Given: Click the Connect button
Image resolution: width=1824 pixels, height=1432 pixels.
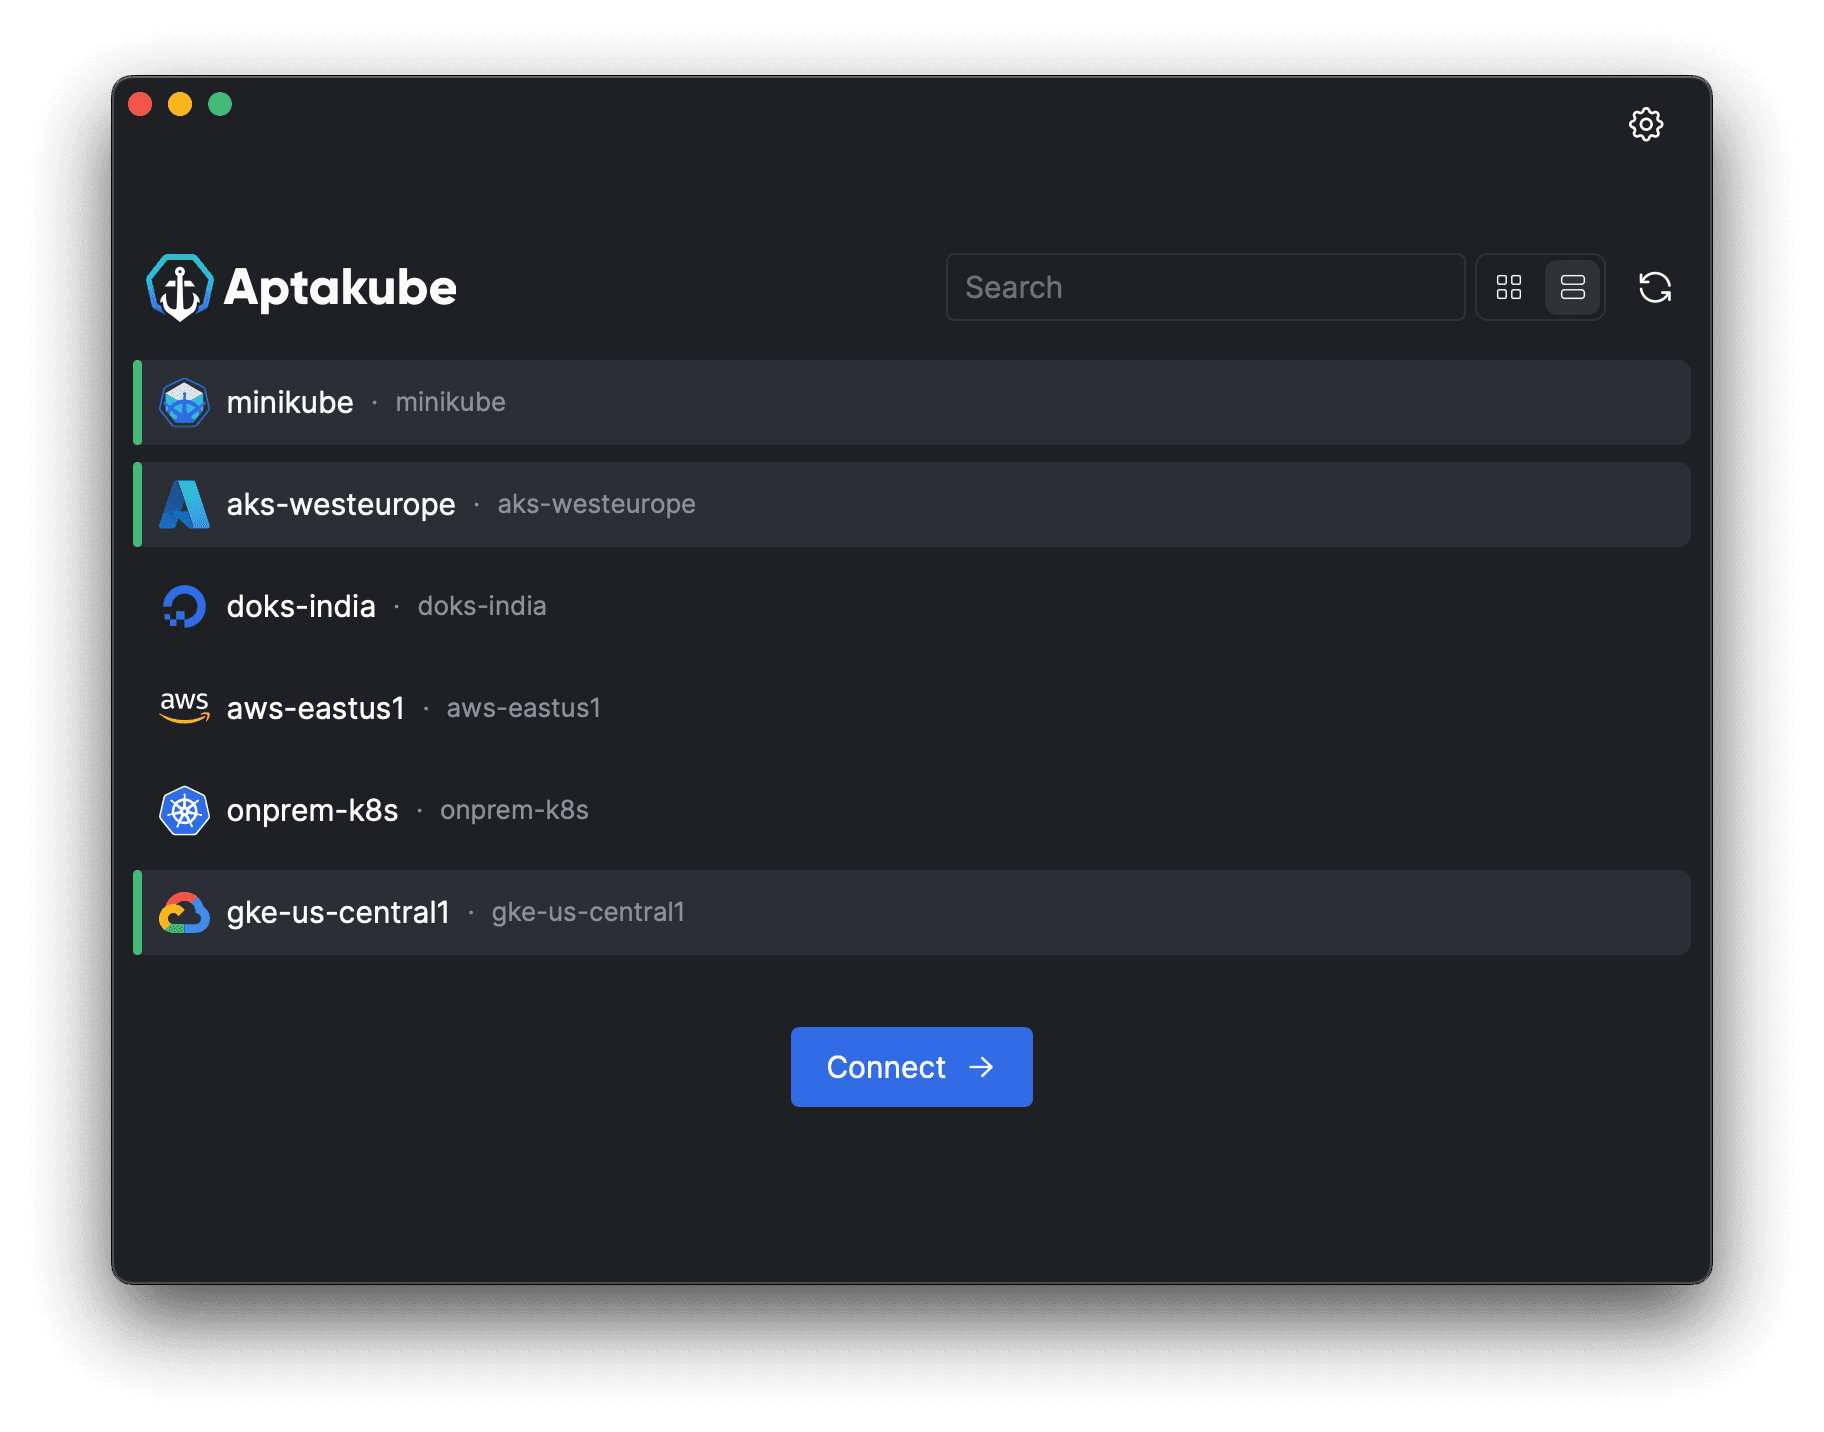Looking at the screenshot, I should pyautogui.click(x=911, y=1067).
